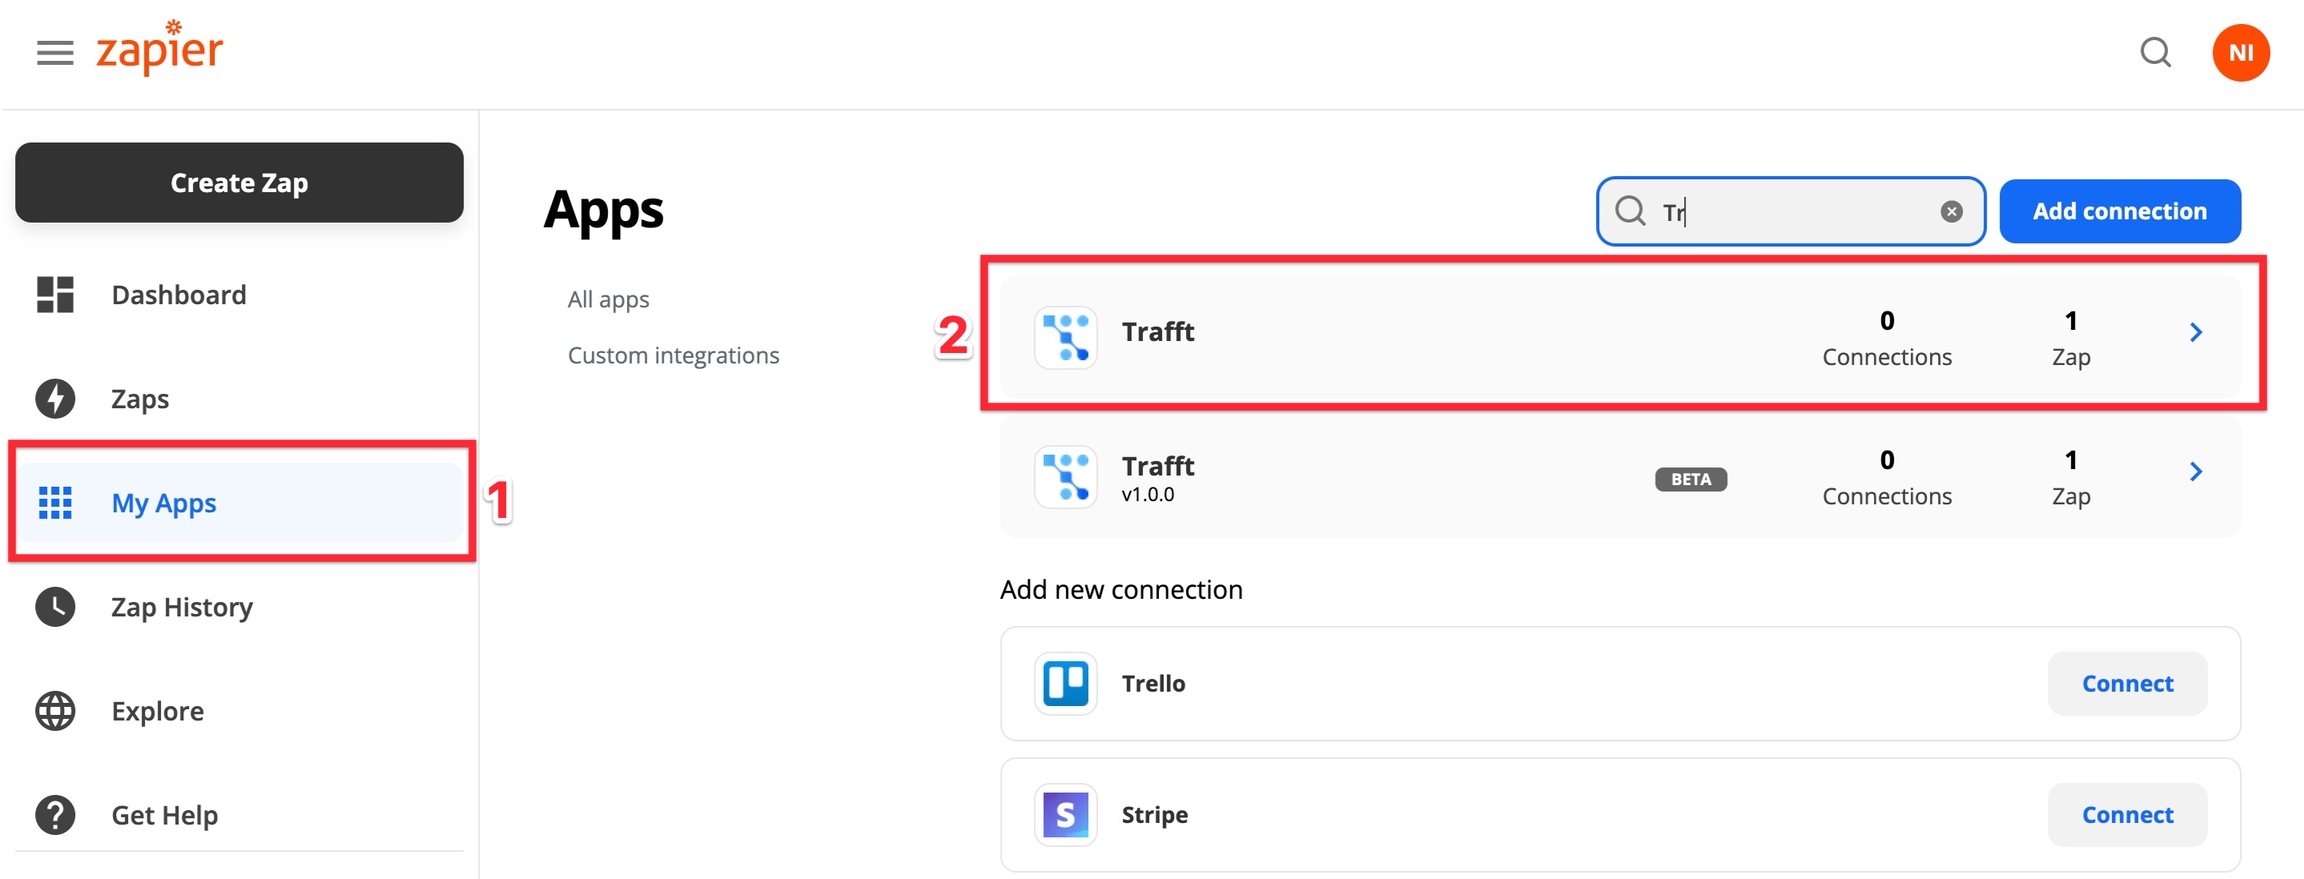Focus the apps search input field

tap(1790, 211)
